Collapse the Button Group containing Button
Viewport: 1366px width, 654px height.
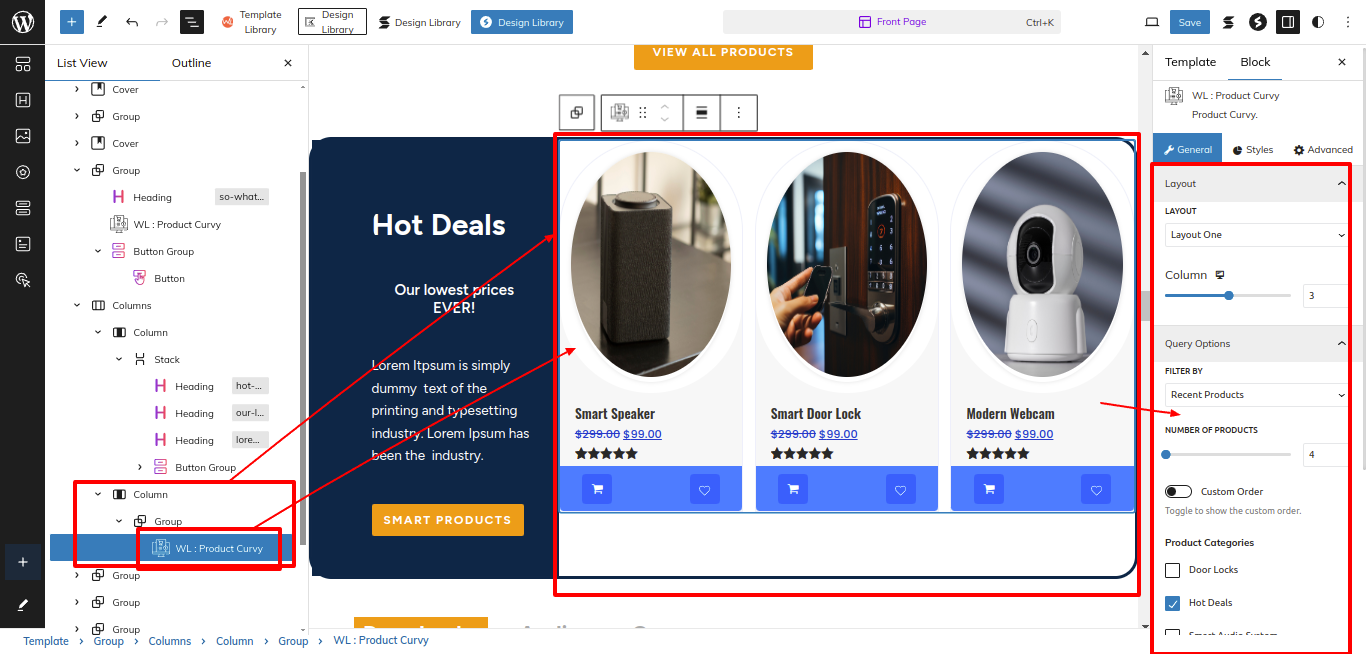point(98,251)
